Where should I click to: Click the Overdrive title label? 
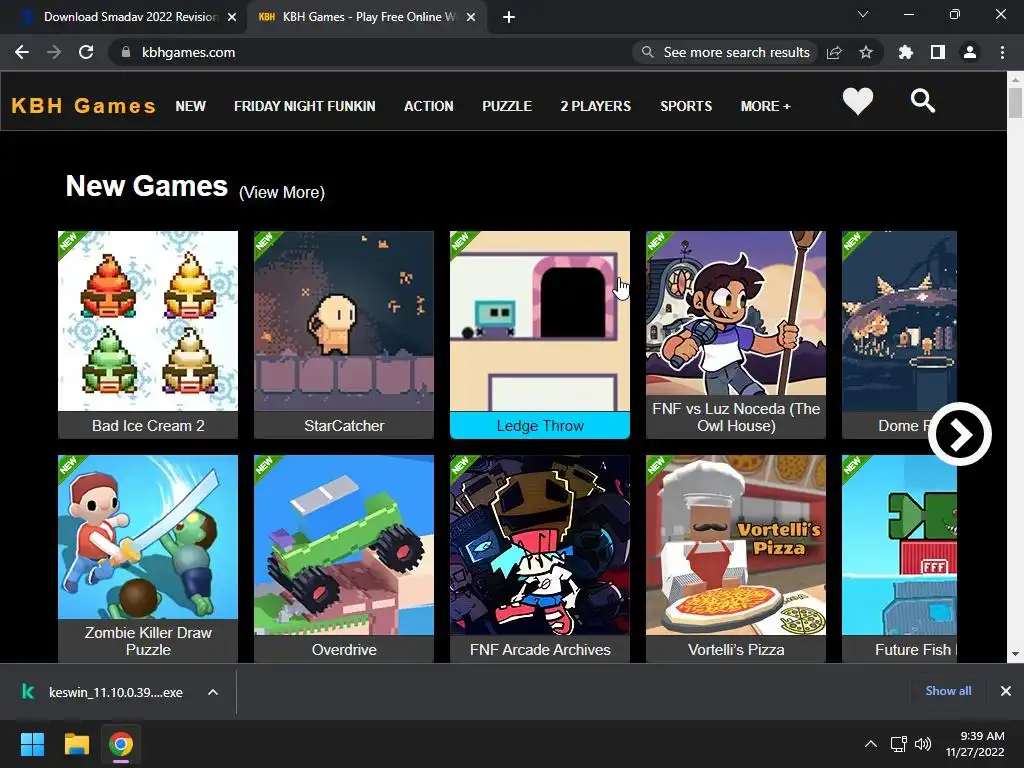pos(344,650)
